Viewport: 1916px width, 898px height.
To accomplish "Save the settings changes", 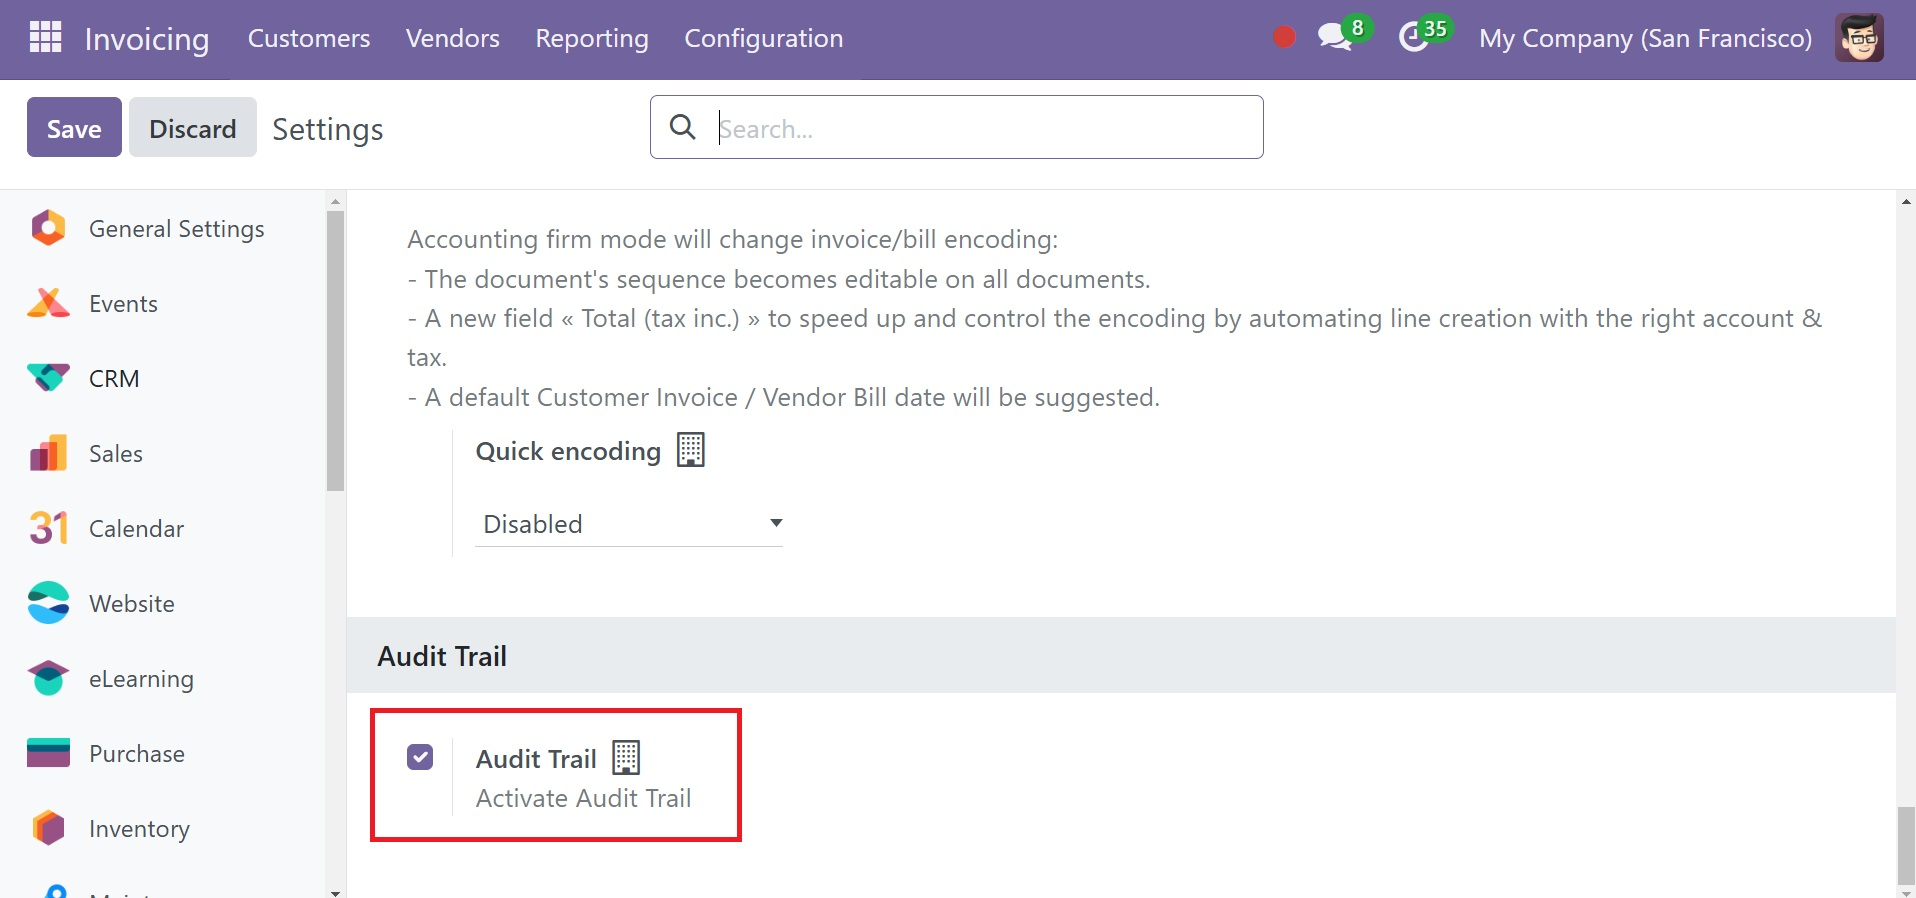I will click(74, 127).
